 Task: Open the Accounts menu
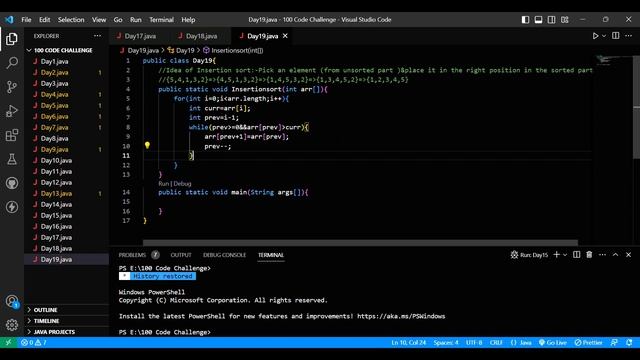point(12,302)
